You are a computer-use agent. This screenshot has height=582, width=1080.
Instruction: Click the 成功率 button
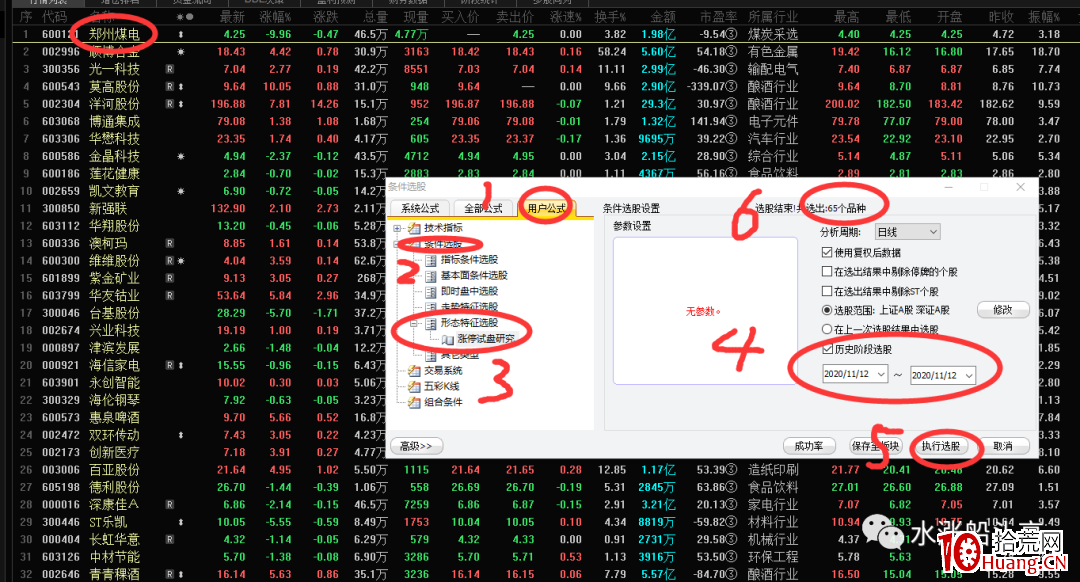(x=809, y=446)
